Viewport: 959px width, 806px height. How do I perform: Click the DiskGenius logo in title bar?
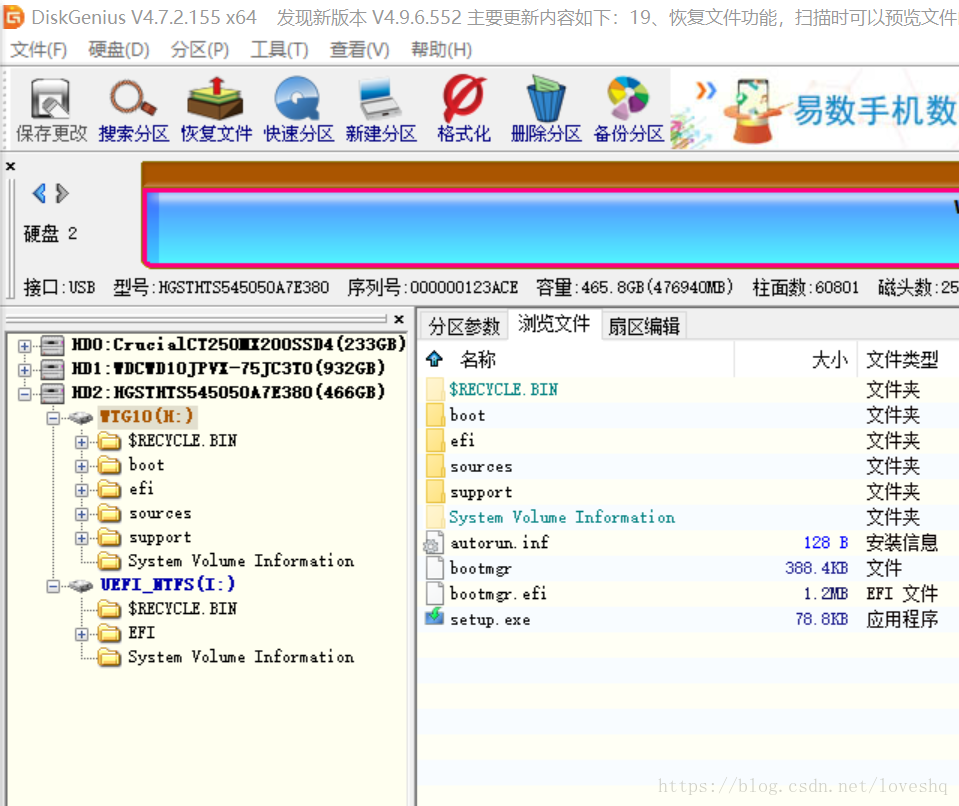[x=14, y=17]
